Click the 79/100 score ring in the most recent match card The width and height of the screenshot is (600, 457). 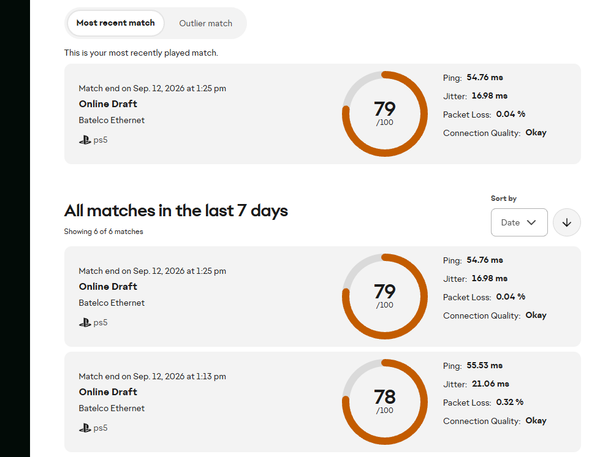click(385, 114)
